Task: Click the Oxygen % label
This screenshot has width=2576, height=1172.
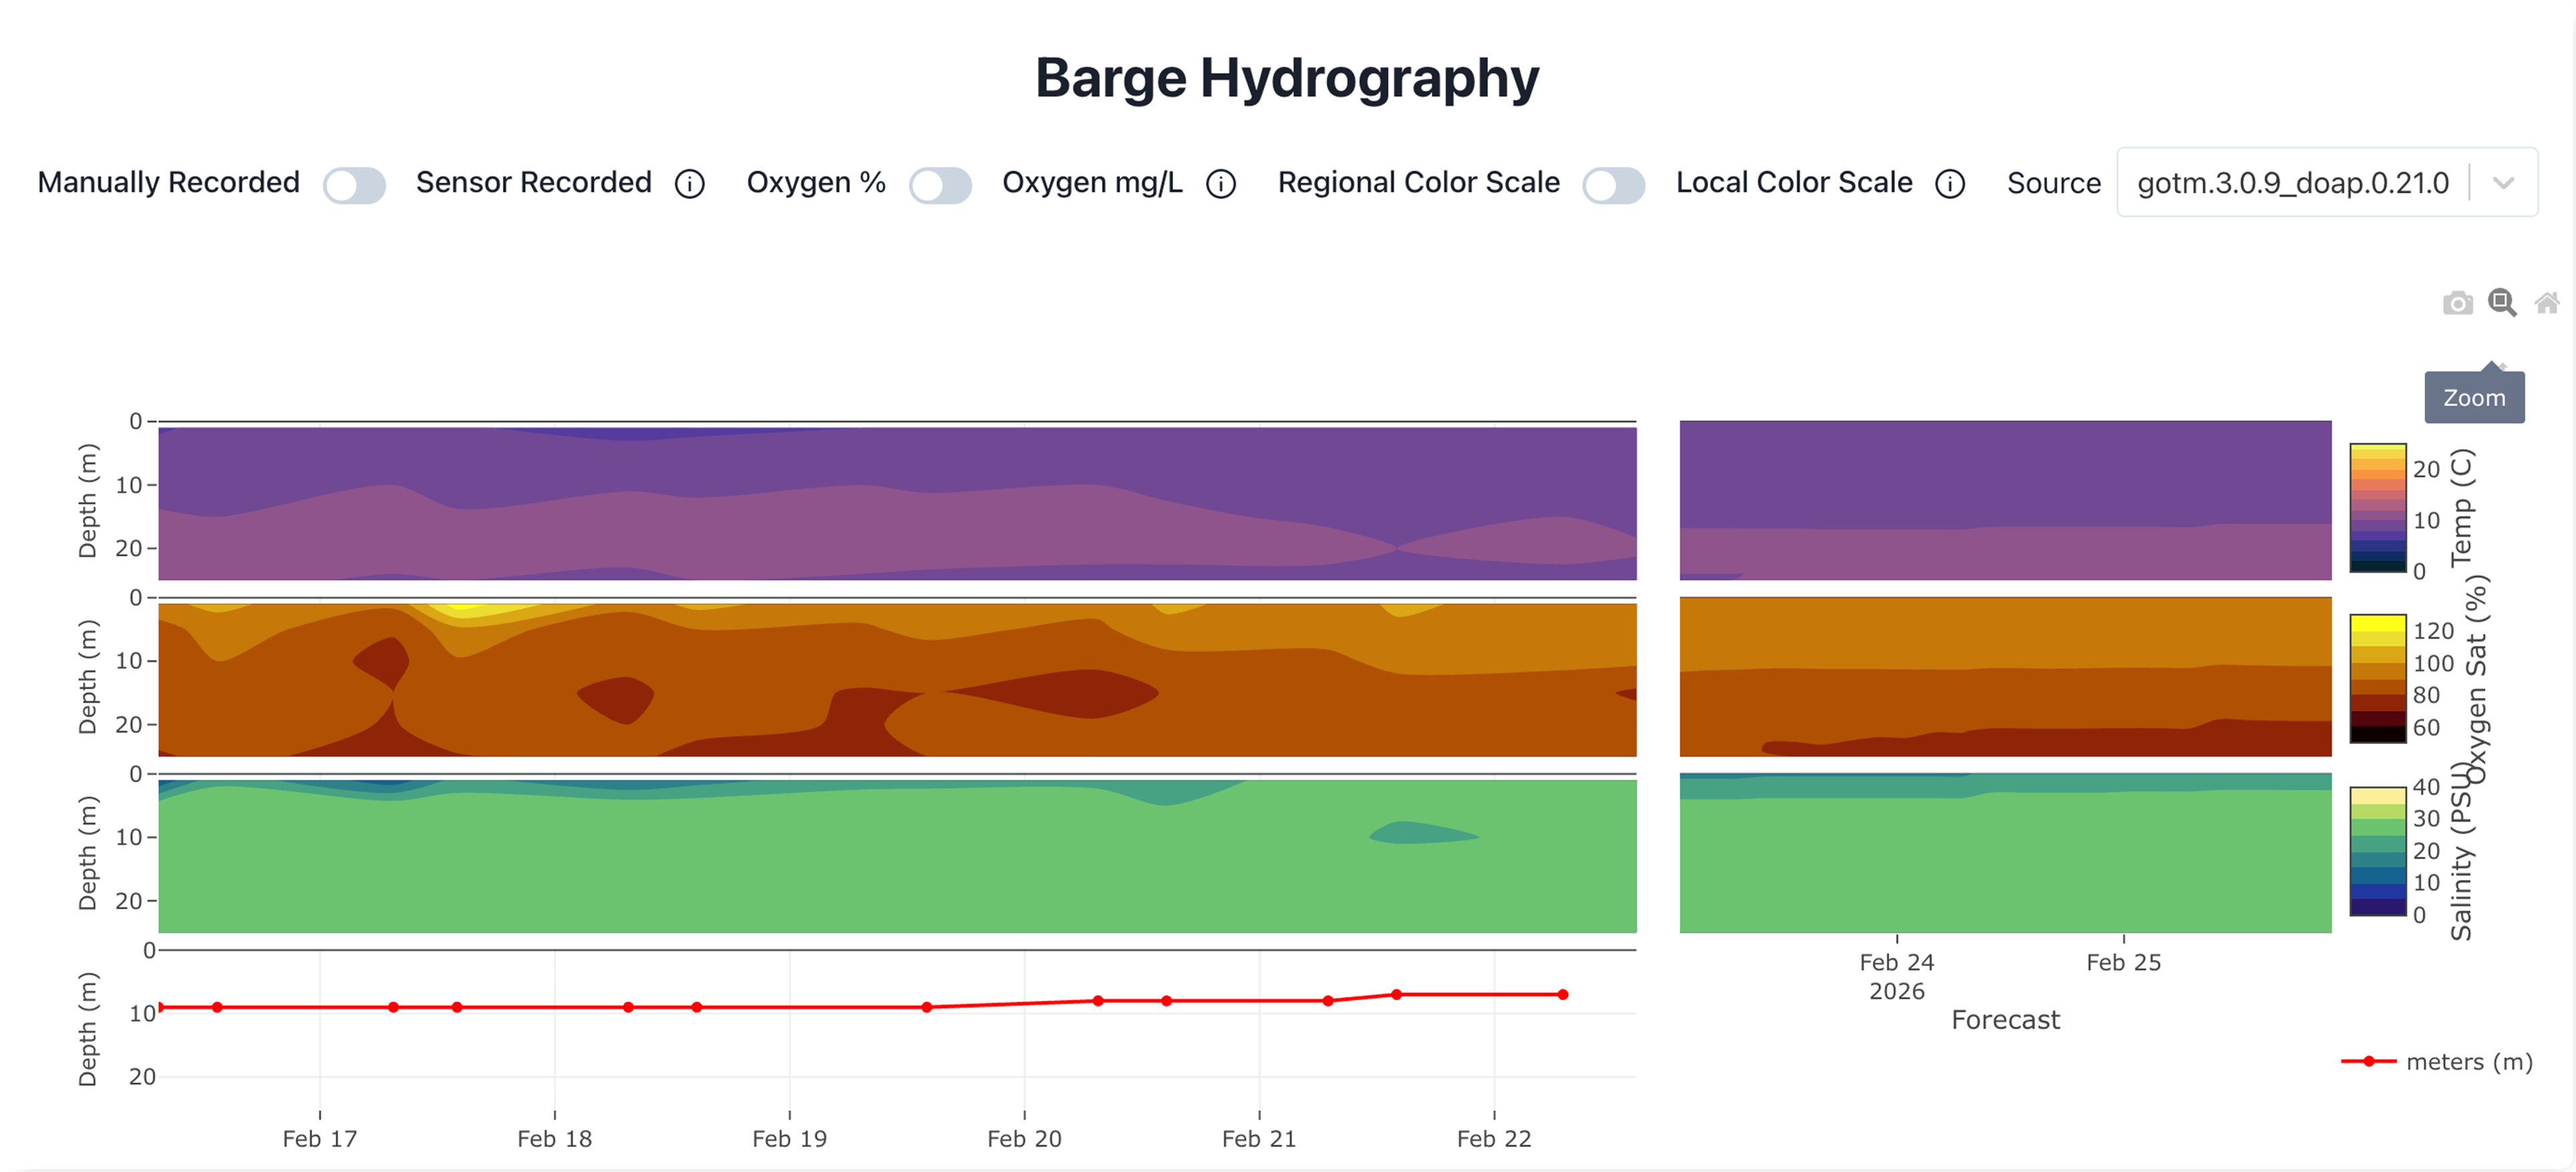Action: tap(816, 183)
